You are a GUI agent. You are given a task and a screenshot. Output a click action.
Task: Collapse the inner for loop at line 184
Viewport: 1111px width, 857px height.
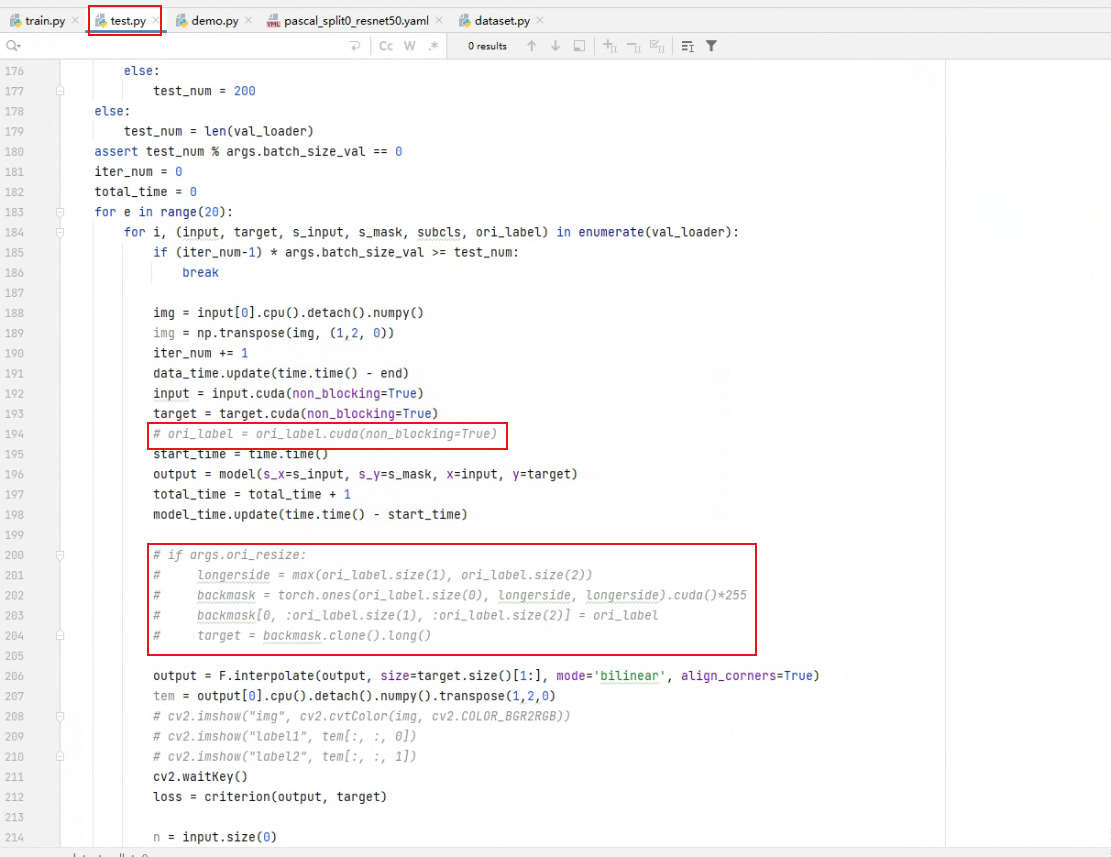(x=60, y=232)
